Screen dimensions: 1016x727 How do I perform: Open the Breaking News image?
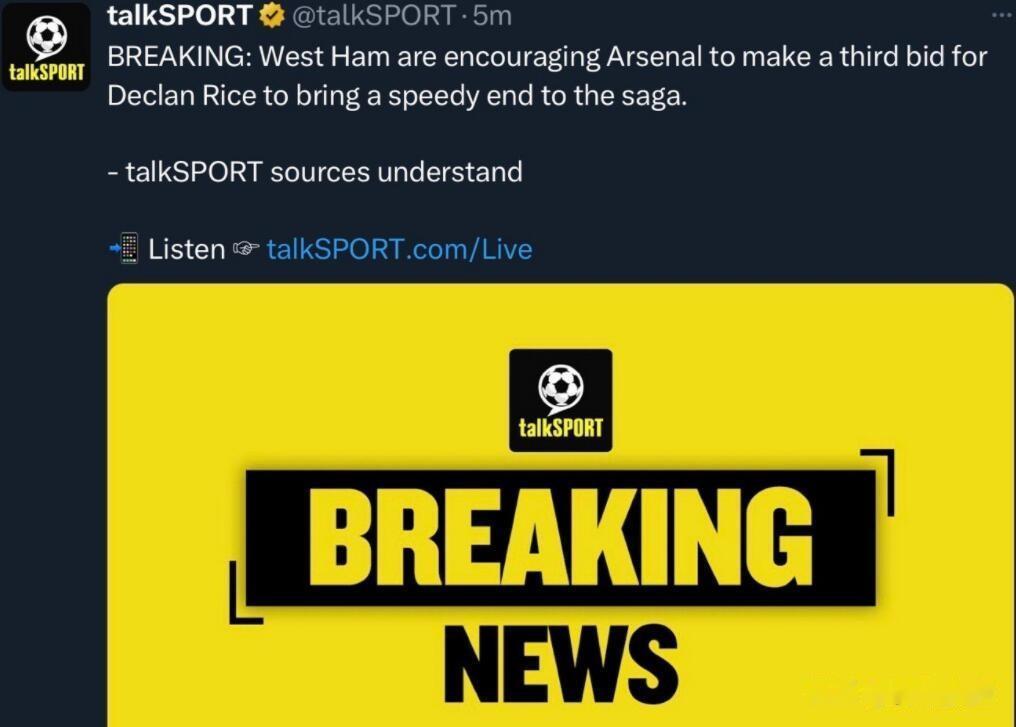point(560,505)
